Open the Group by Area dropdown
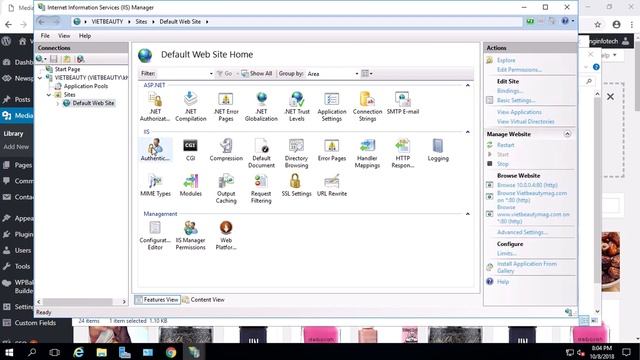640x360 pixels. pyautogui.click(x=333, y=74)
